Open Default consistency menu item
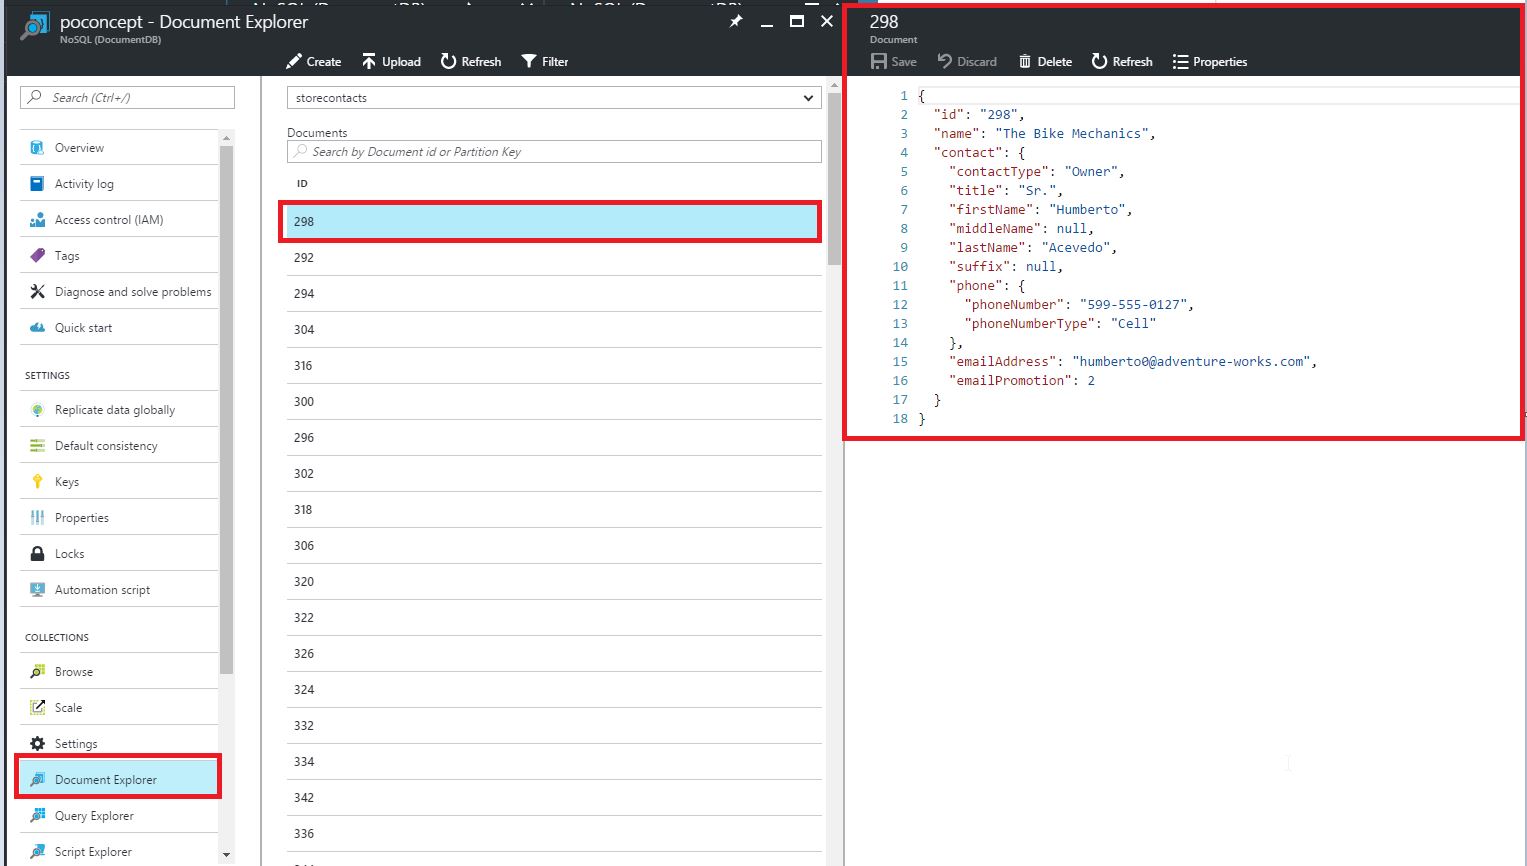This screenshot has height=866, width=1527. click(118, 446)
